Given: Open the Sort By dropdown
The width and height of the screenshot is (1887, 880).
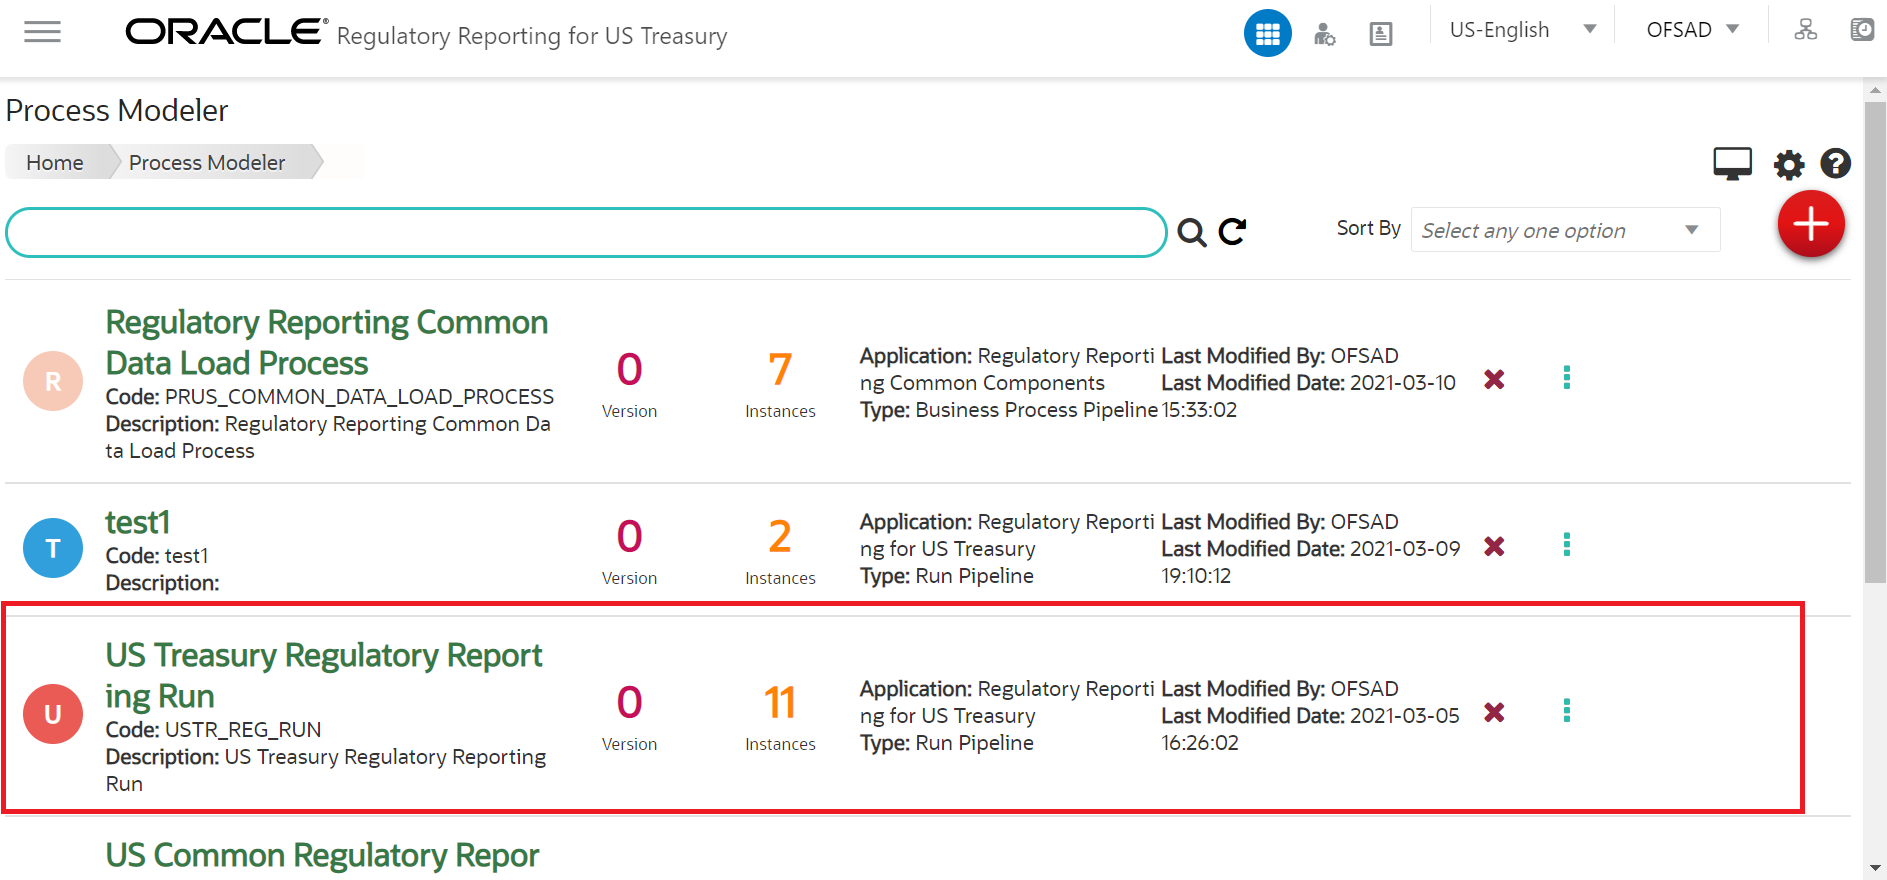Looking at the screenshot, I should [1565, 230].
